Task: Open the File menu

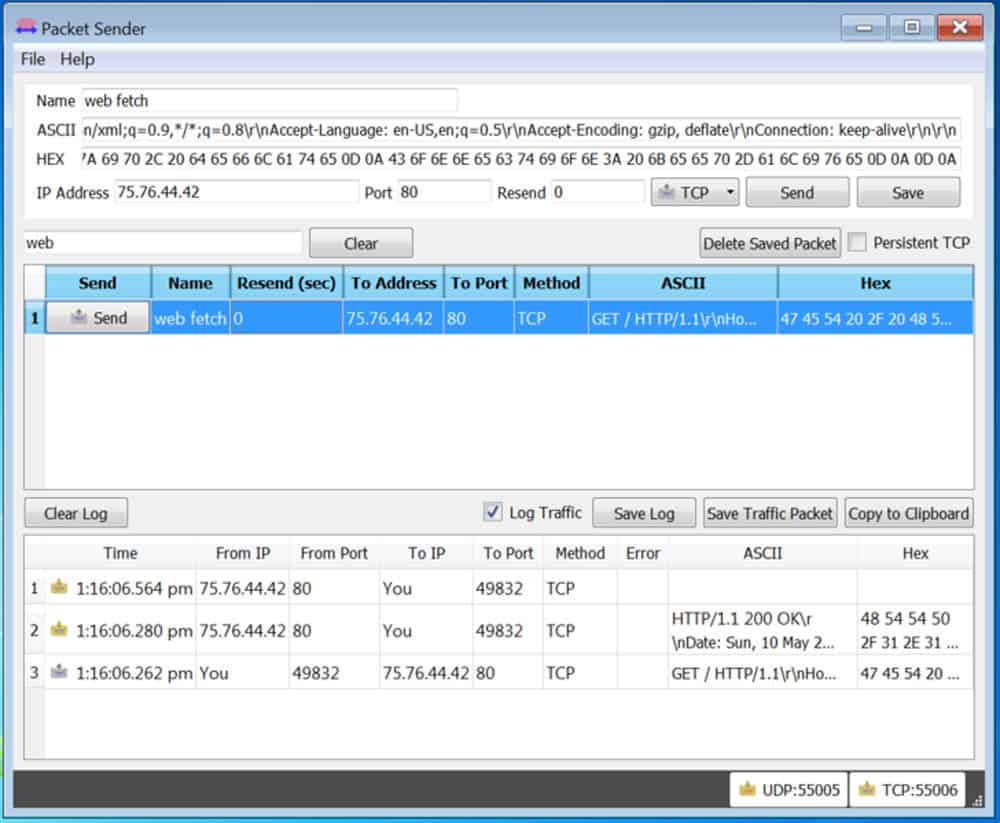Action: [x=33, y=59]
